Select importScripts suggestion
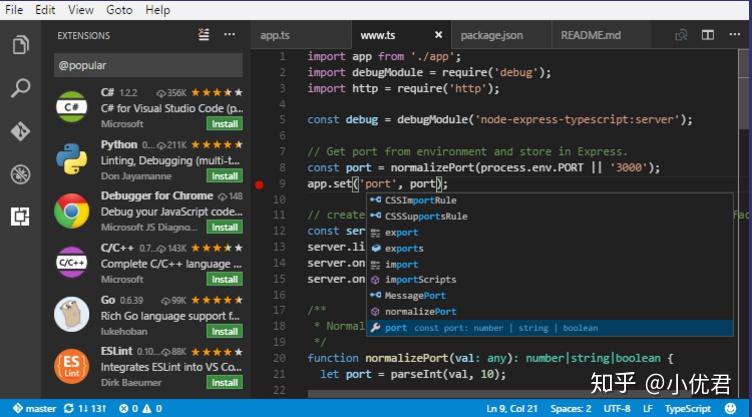 pos(550,280)
